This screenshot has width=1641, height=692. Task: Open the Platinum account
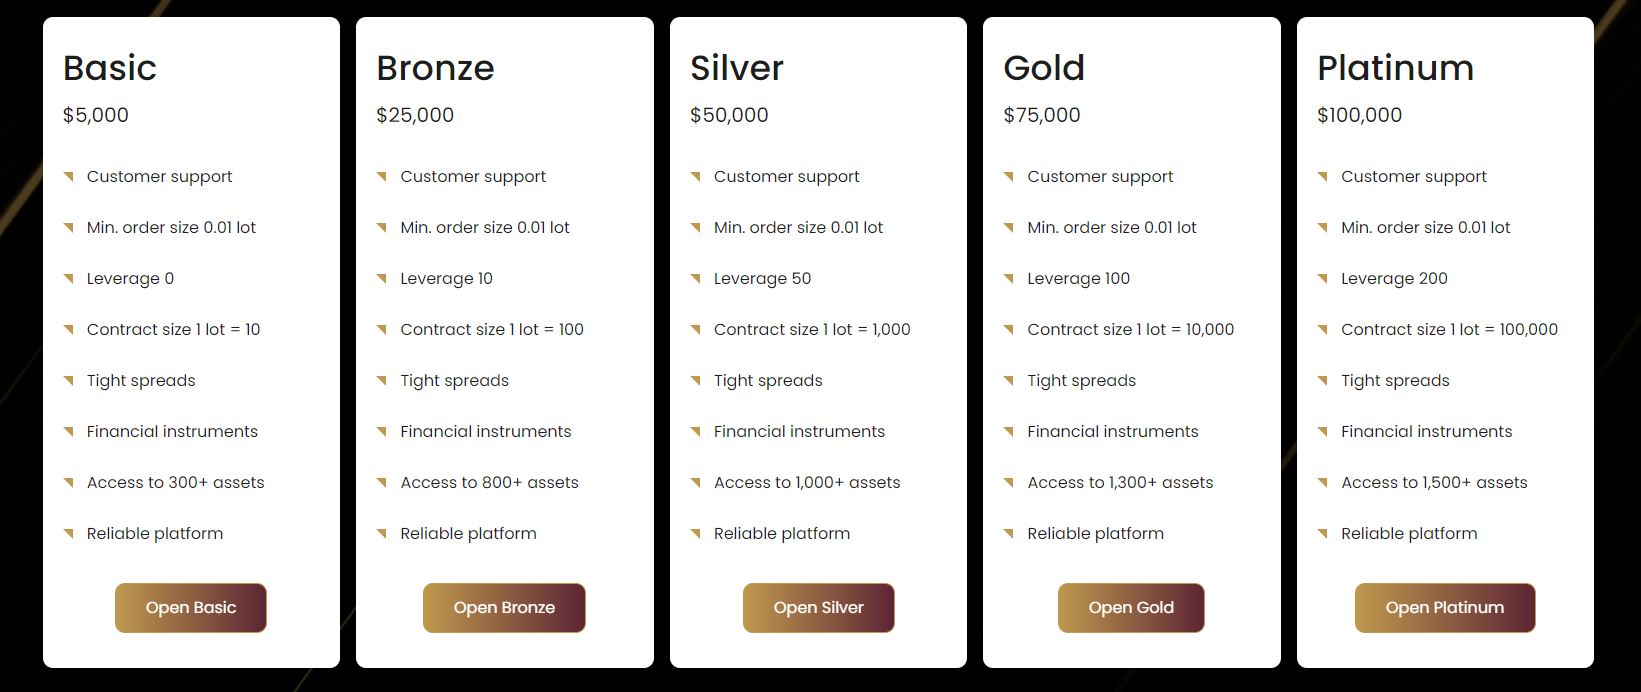click(x=1445, y=608)
